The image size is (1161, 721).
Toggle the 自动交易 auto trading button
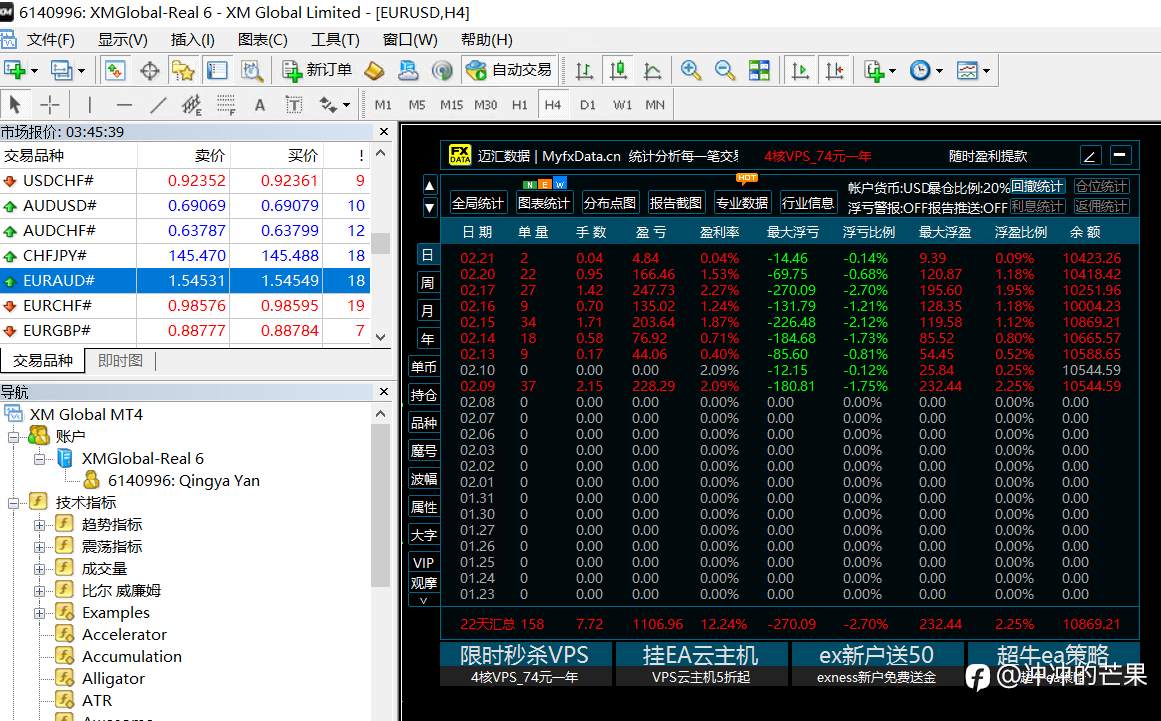pos(509,70)
